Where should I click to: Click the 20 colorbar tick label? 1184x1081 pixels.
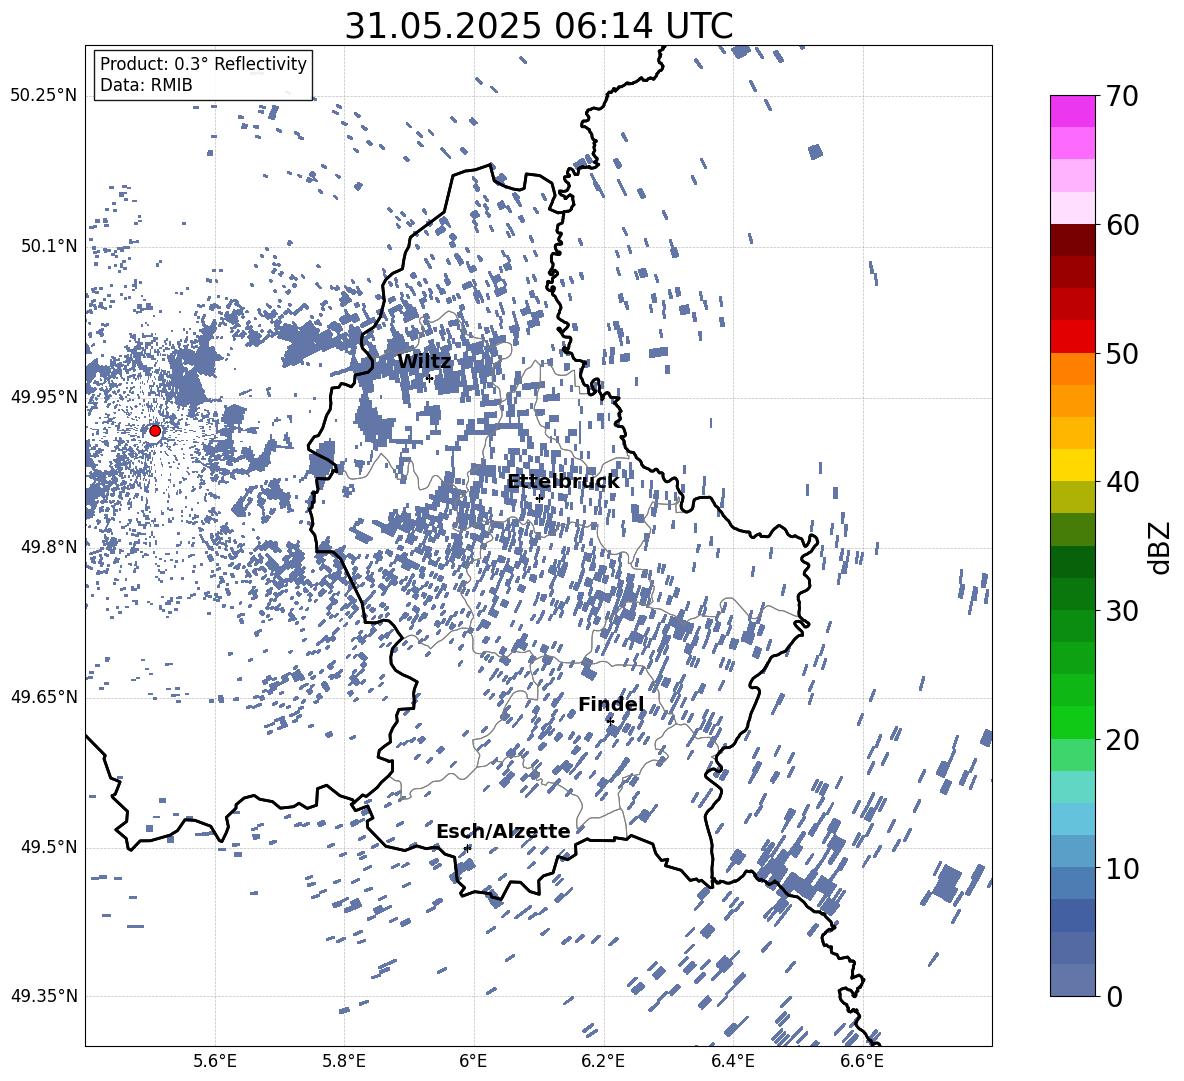tap(1122, 740)
